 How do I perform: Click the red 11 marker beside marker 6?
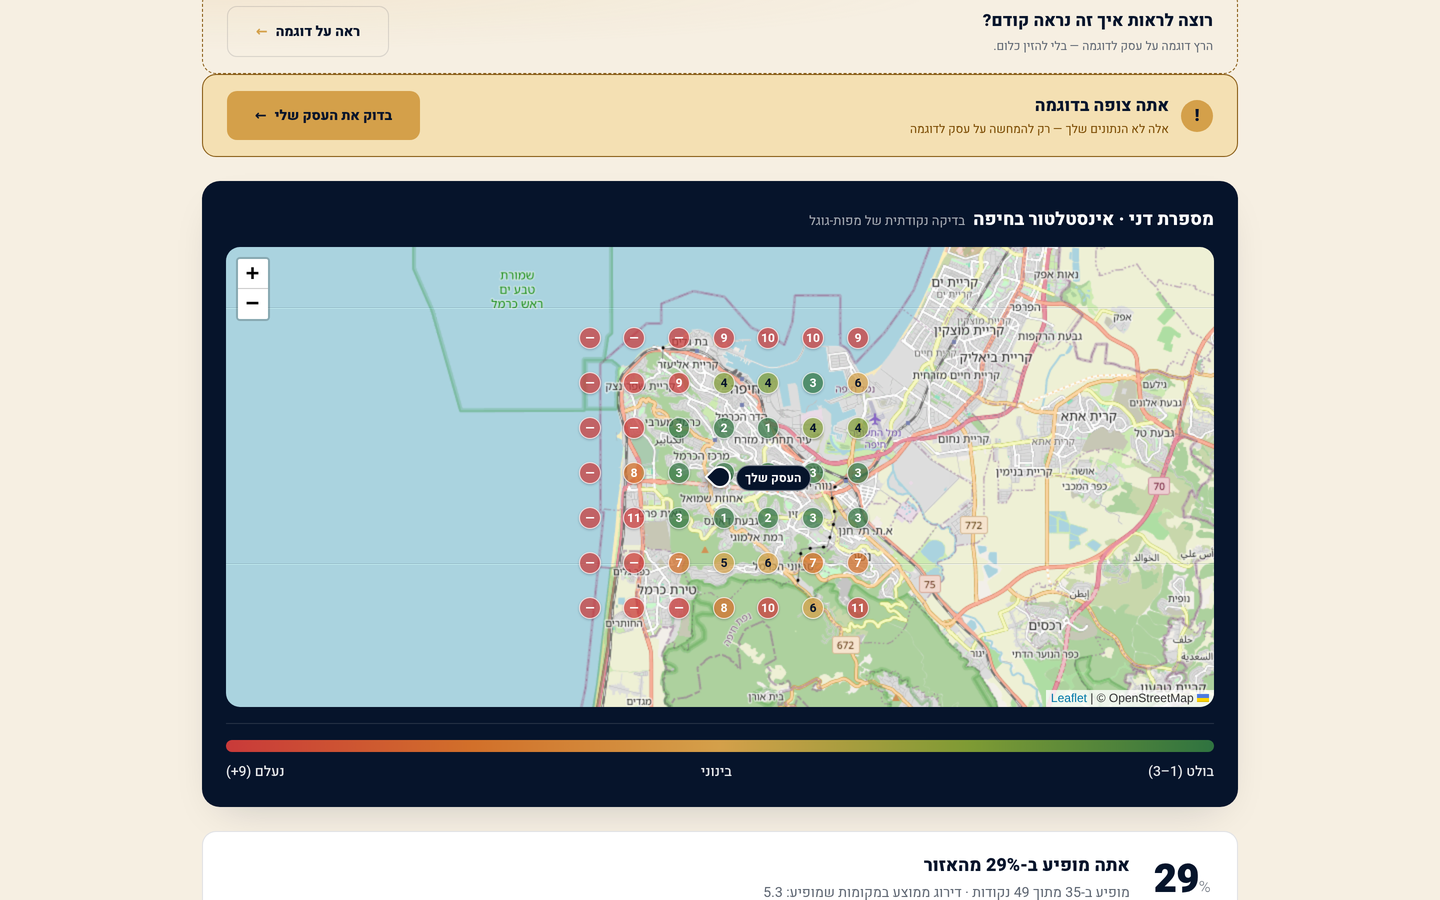coord(857,608)
